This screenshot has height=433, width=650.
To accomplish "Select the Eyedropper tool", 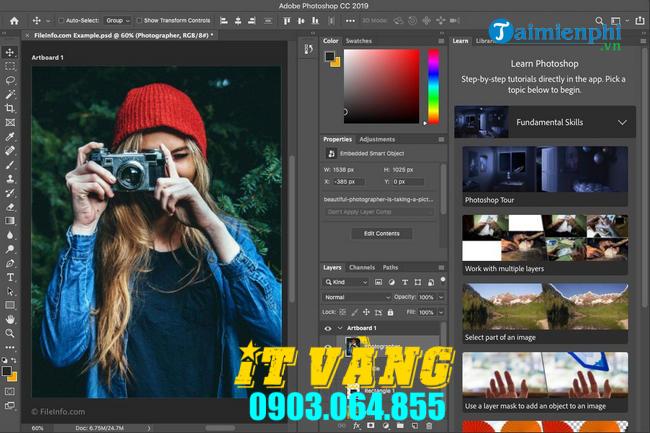I will [10, 137].
